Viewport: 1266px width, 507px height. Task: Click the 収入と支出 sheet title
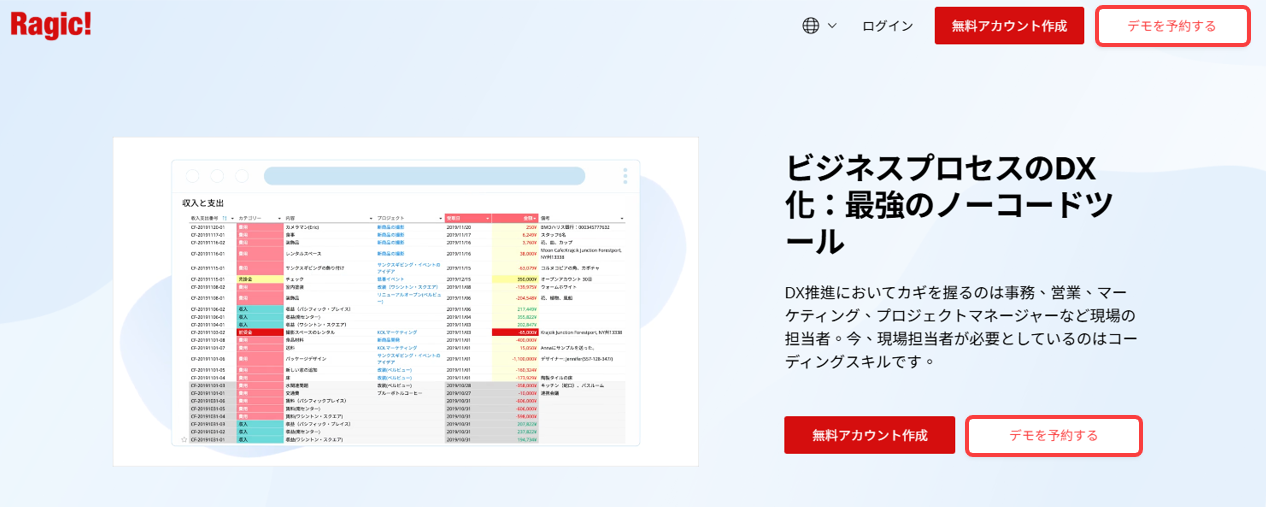tap(203, 202)
